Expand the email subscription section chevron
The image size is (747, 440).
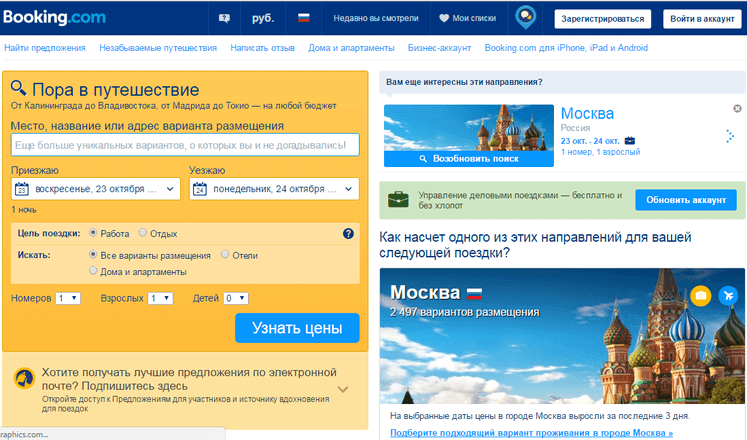[342, 389]
